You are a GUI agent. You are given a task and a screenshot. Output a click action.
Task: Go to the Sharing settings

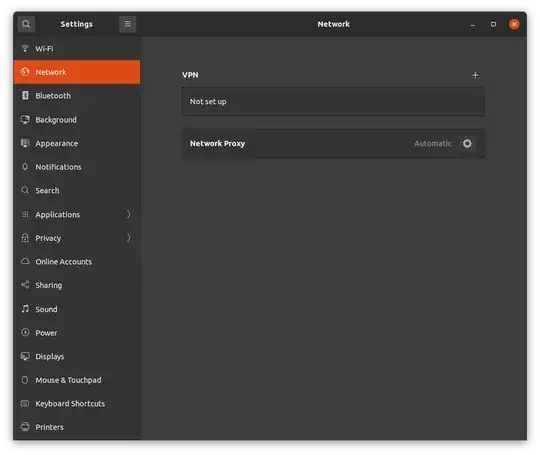point(77,285)
